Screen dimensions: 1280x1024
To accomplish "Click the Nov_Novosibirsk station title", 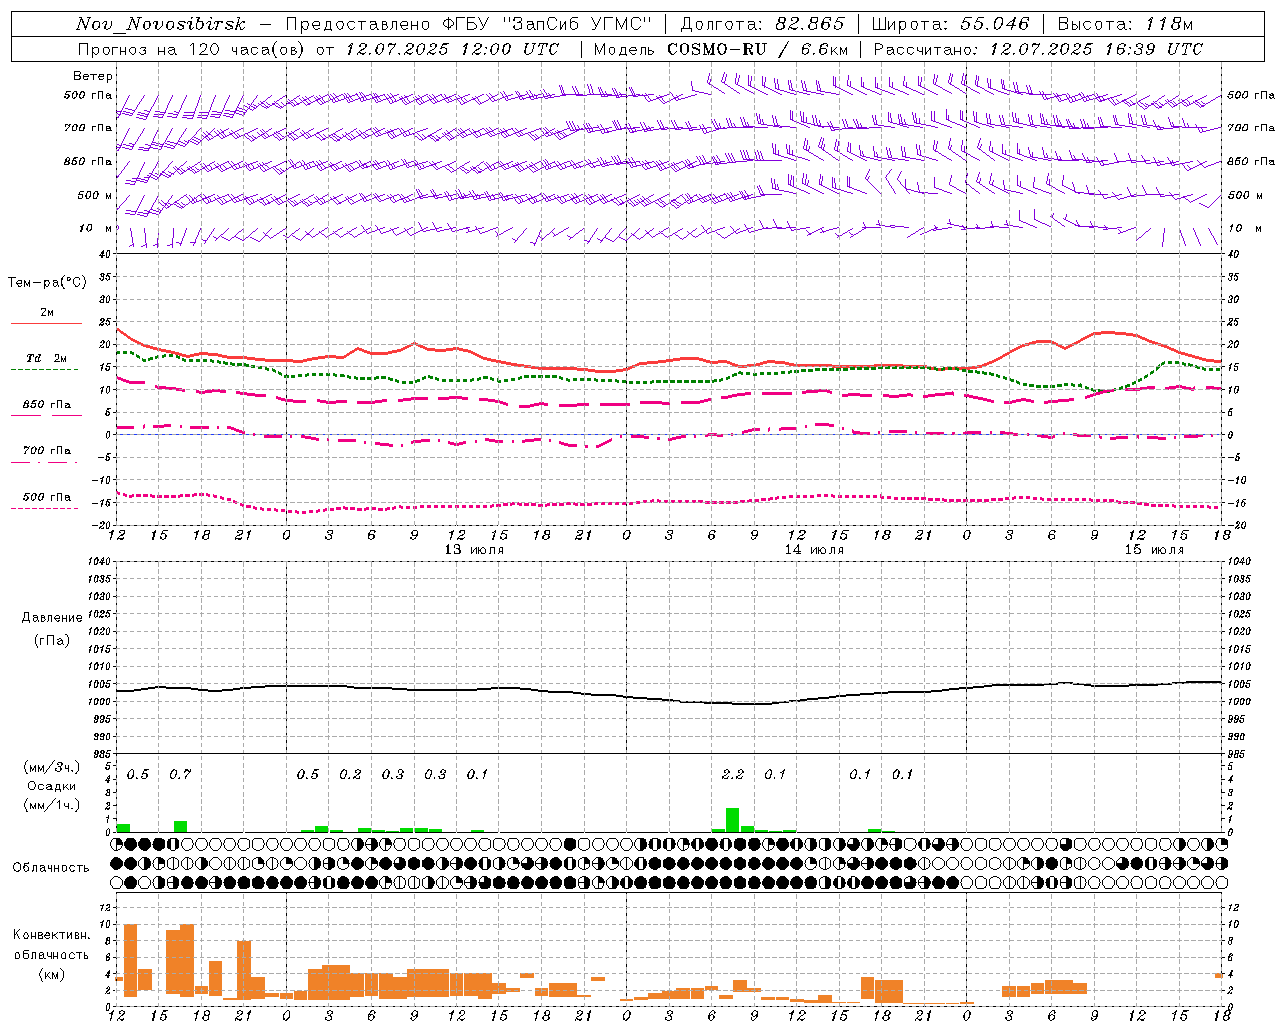I will click(161, 24).
